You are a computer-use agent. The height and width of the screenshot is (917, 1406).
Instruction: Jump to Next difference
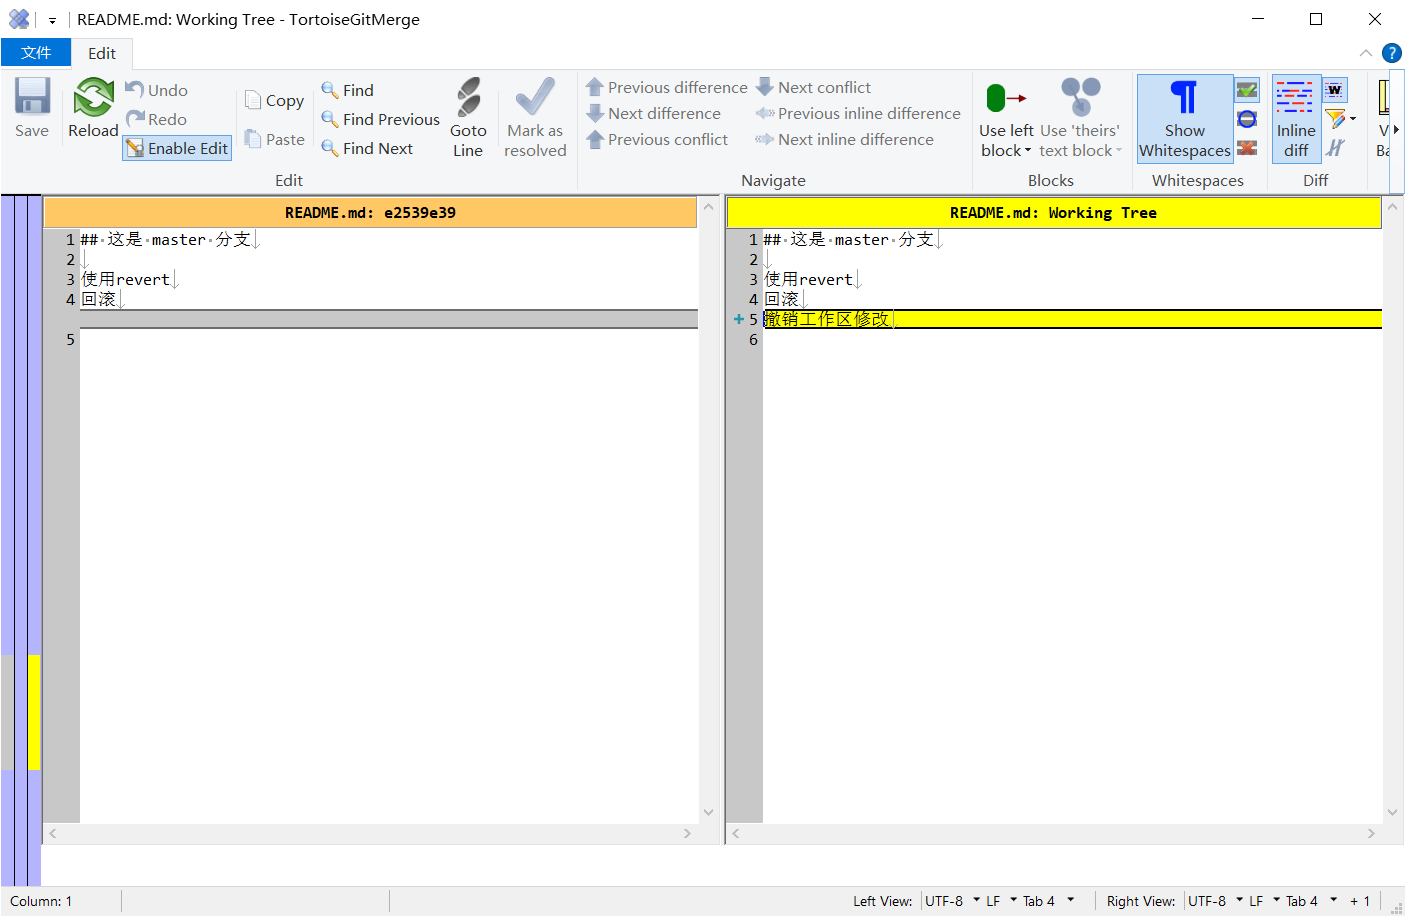click(654, 114)
